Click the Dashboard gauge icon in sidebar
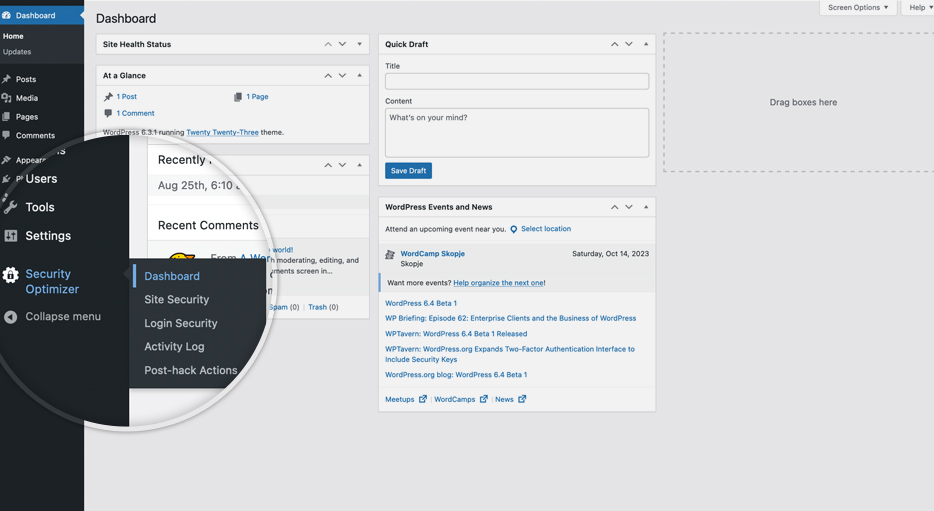 coord(7,15)
